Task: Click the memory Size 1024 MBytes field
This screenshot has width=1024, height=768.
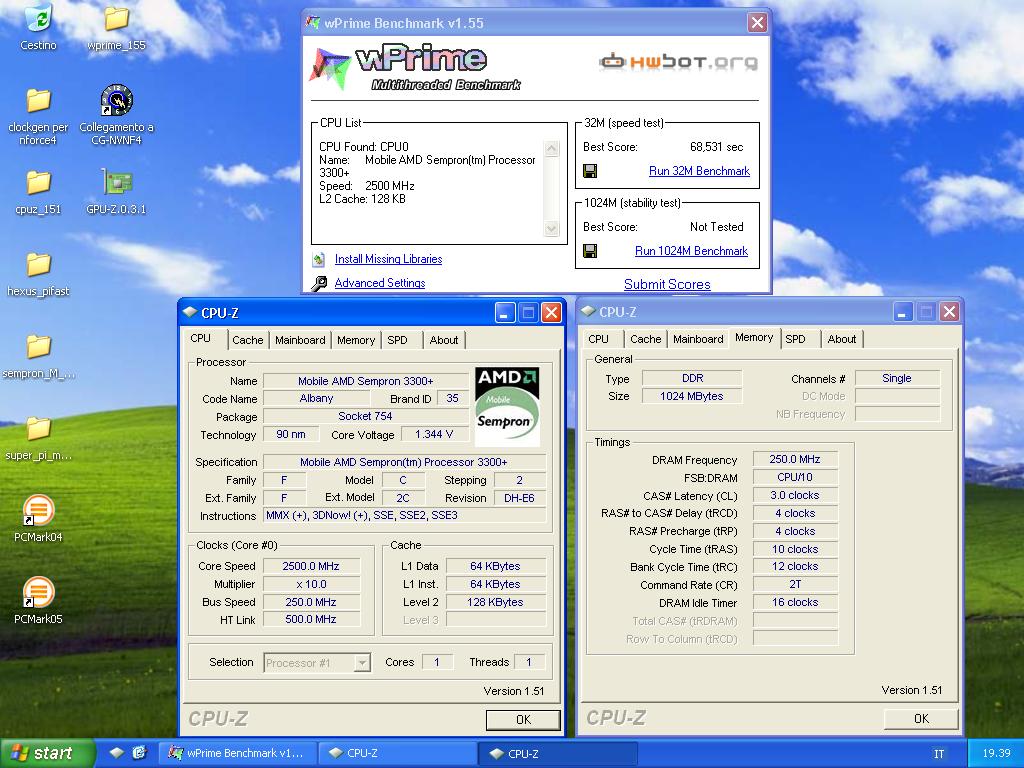Action: click(x=692, y=396)
